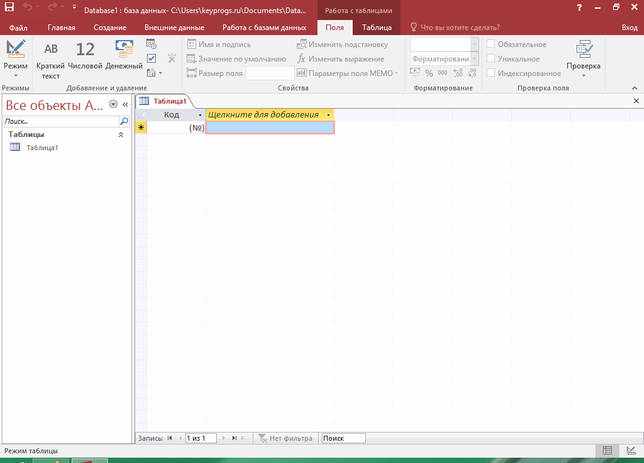
Task: Click the highlighted empty cell in new row
Action: [270, 128]
